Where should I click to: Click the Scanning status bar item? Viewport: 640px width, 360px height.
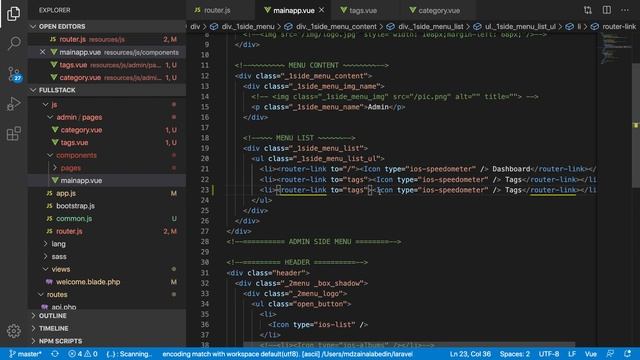coord(129,354)
